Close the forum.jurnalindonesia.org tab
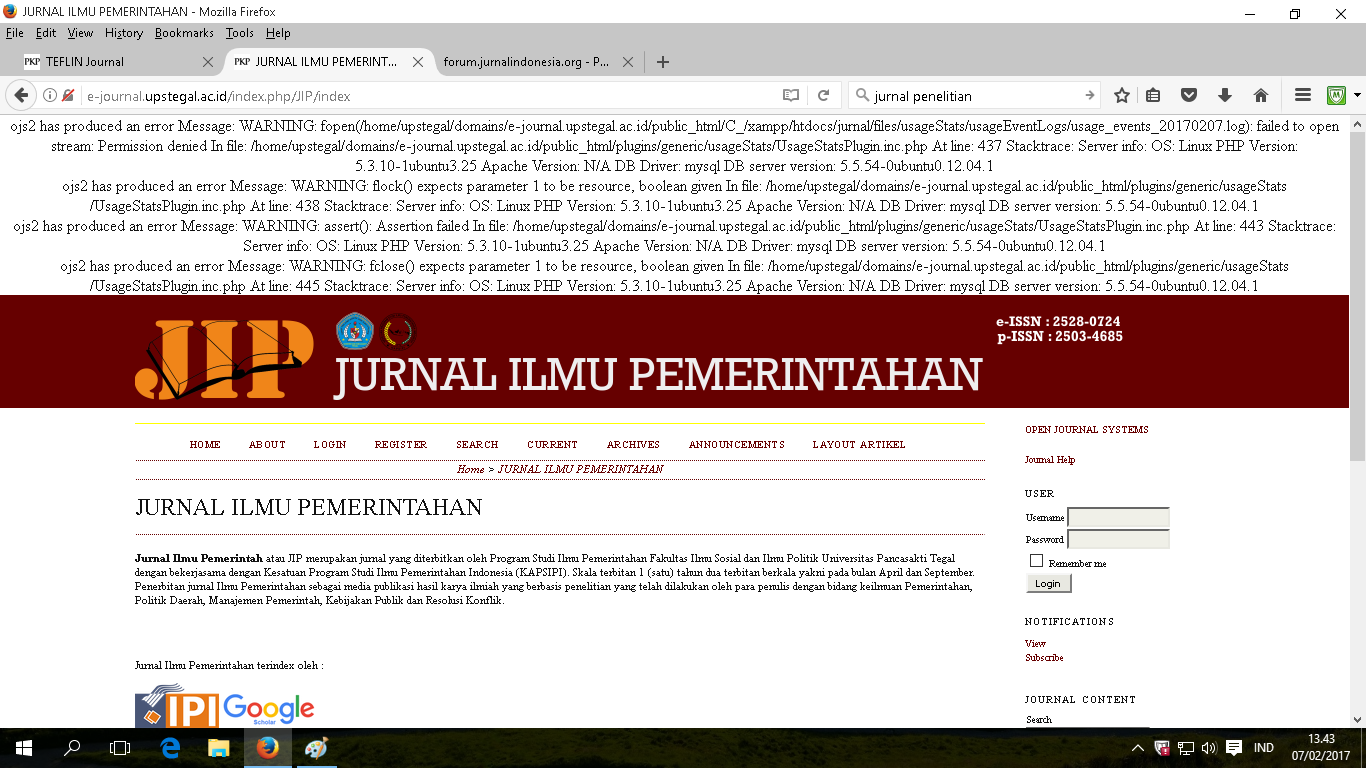The image size is (1366, 768). 627,62
